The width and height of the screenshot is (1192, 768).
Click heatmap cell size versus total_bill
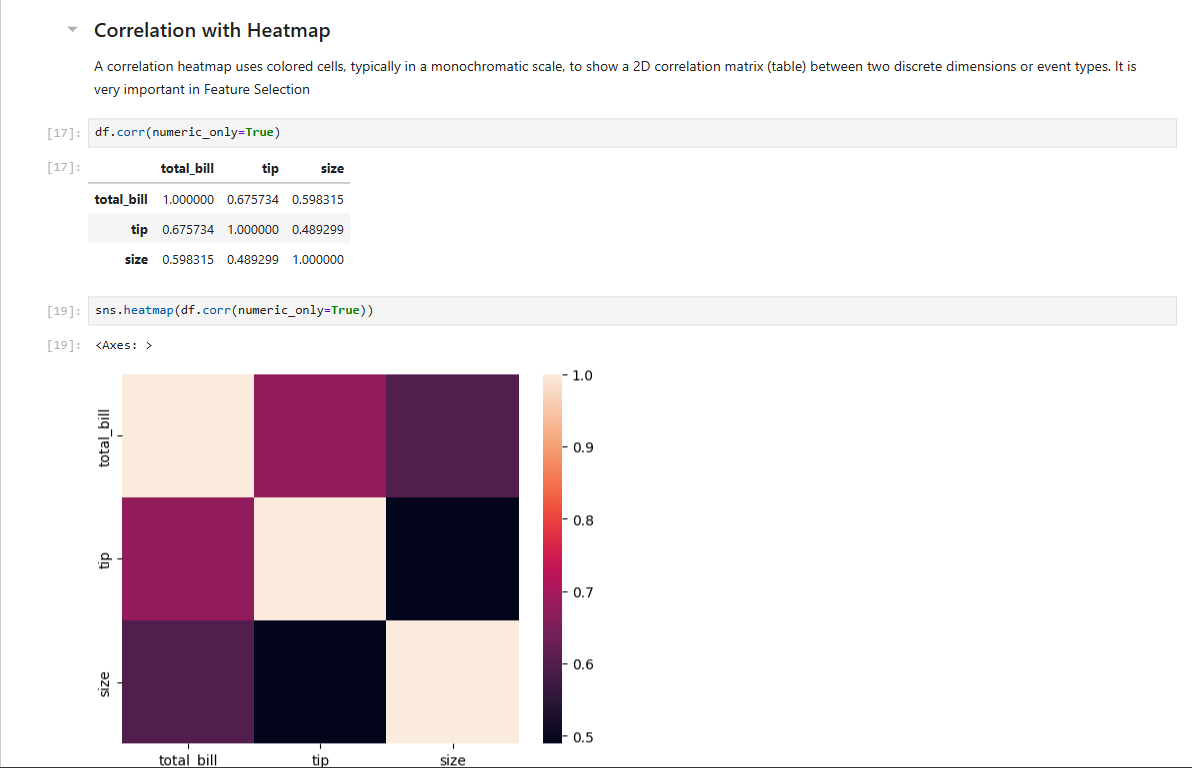(x=188, y=682)
